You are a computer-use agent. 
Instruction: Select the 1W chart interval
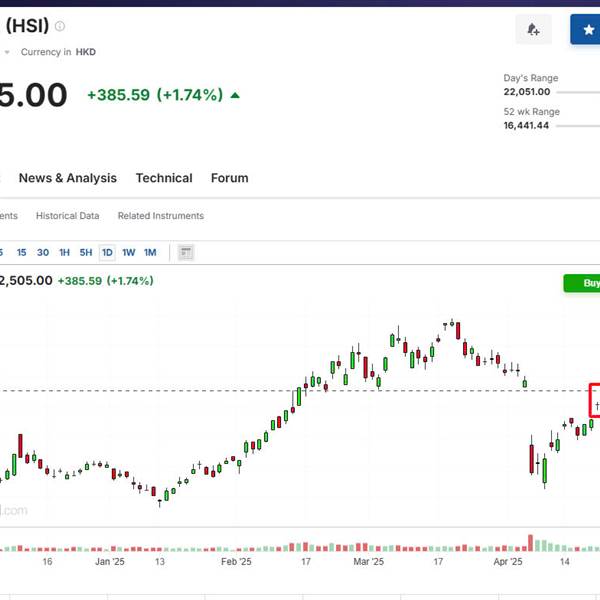click(129, 253)
